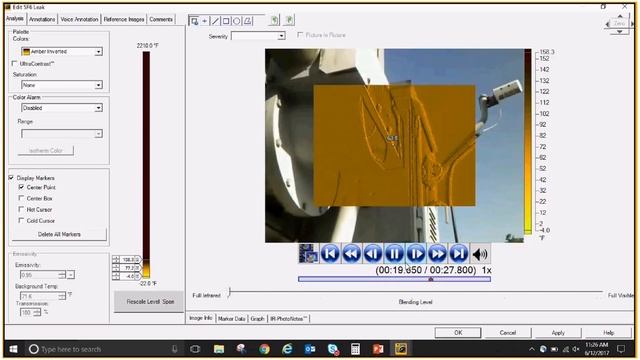The width and height of the screenshot is (640, 360).
Task: Click the frame thumbnail icon left of playback controls
Action: point(308,254)
